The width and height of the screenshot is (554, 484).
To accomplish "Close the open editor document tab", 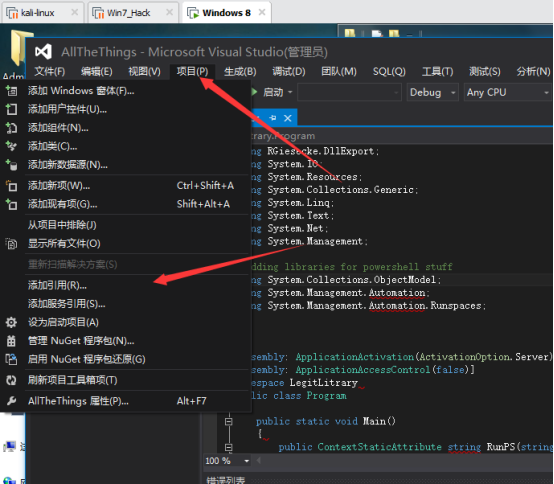I will point(288,118).
